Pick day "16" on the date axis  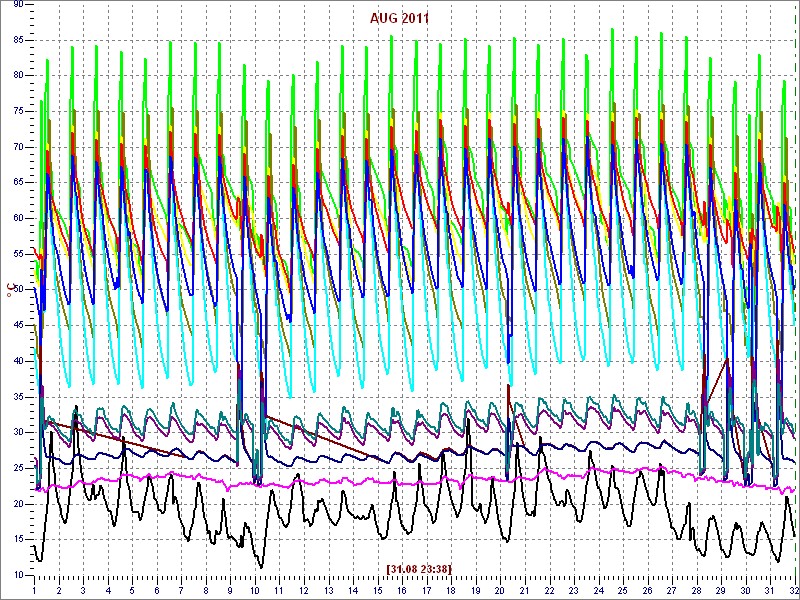coord(402,590)
